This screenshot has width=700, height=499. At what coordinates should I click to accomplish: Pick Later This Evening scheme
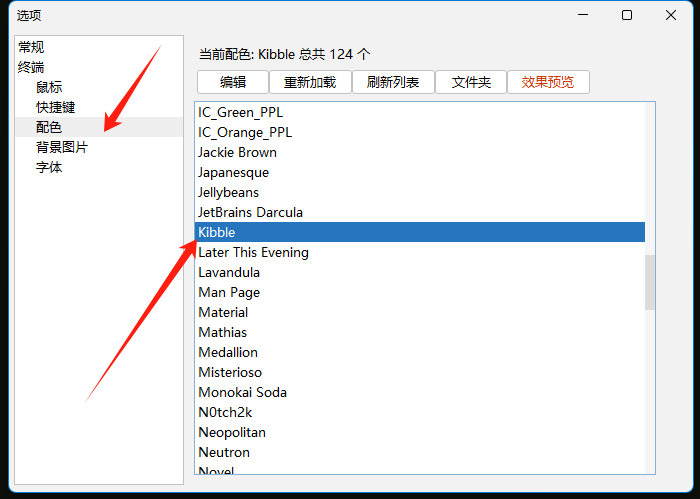tap(253, 252)
